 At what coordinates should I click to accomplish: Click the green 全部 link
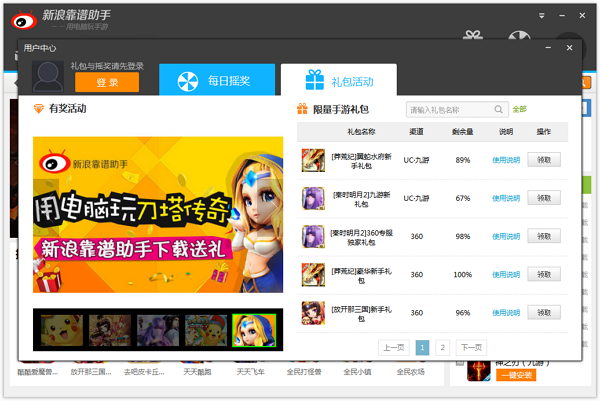pos(519,109)
